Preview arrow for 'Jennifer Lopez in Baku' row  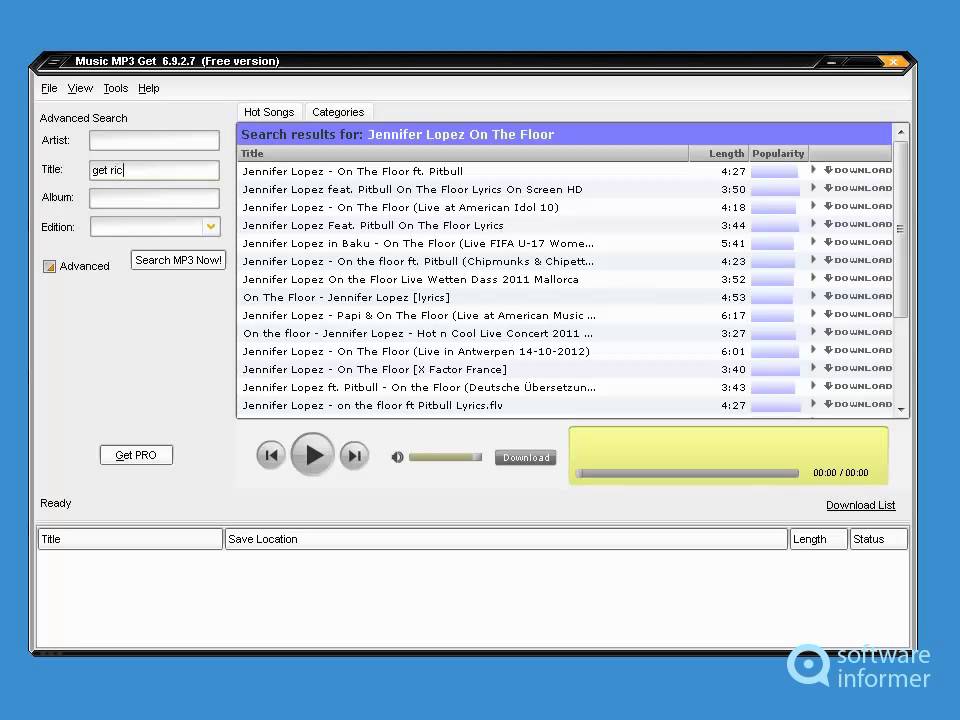click(813, 241)
